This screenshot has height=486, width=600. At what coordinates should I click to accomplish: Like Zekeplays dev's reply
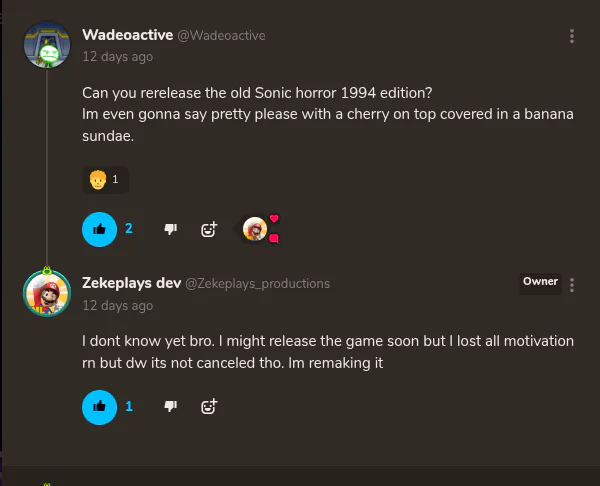tap(99, 406)
